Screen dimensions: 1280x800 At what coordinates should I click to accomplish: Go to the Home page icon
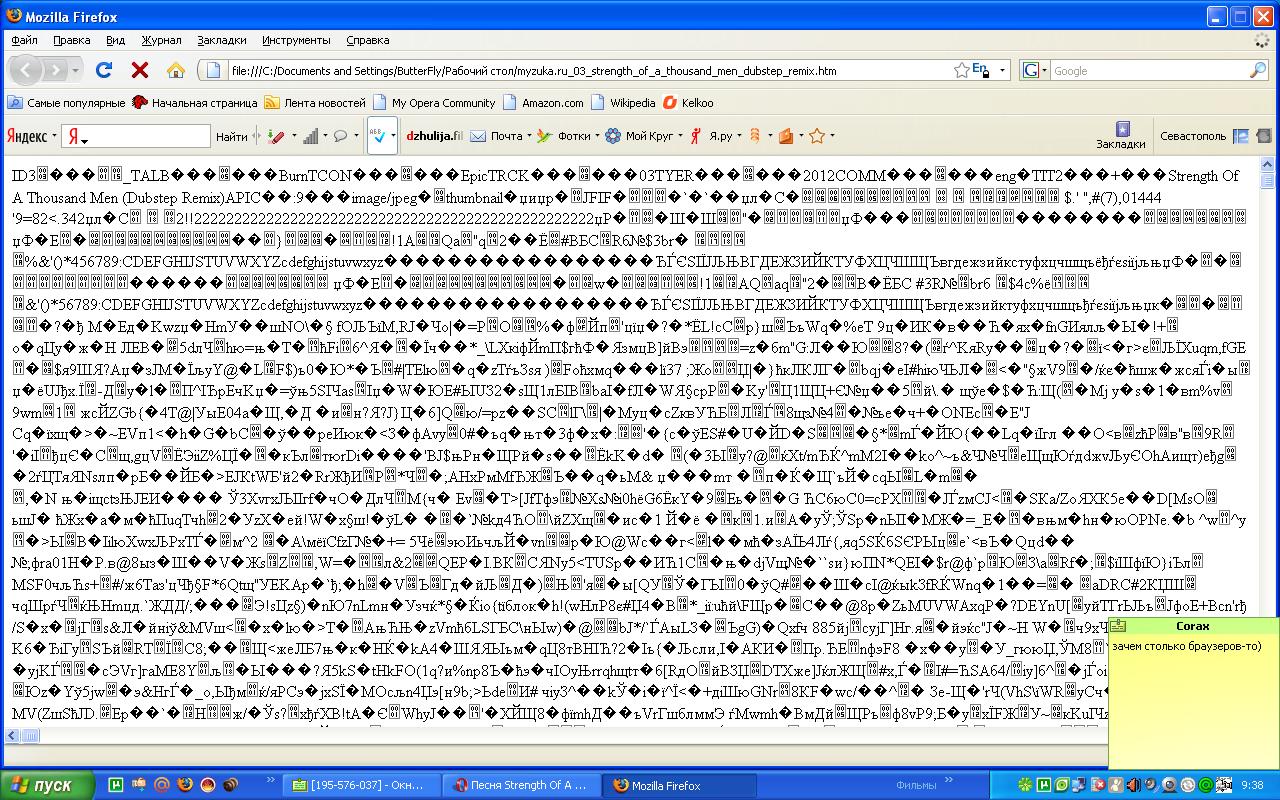tap(176, 70)
